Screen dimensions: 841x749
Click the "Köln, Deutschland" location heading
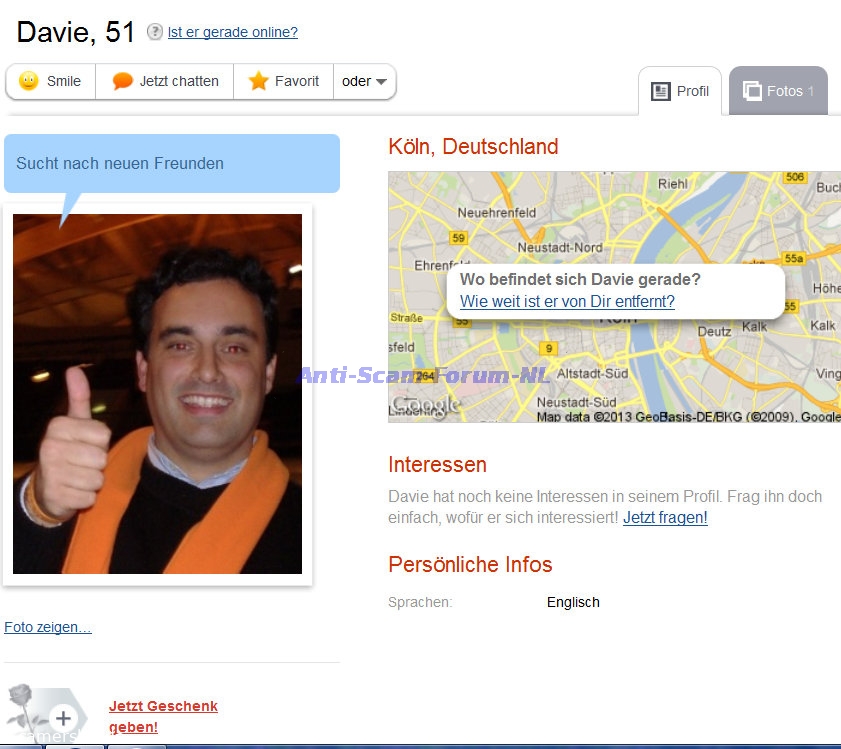pyautogui.click(x=473, y=147)
